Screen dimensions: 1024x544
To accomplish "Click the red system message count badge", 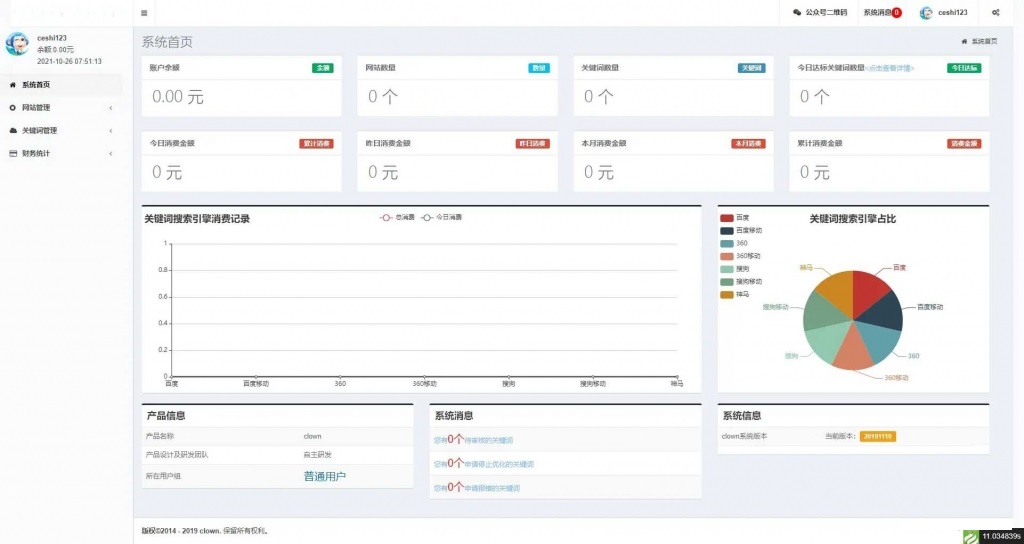I will click(896, 13).
